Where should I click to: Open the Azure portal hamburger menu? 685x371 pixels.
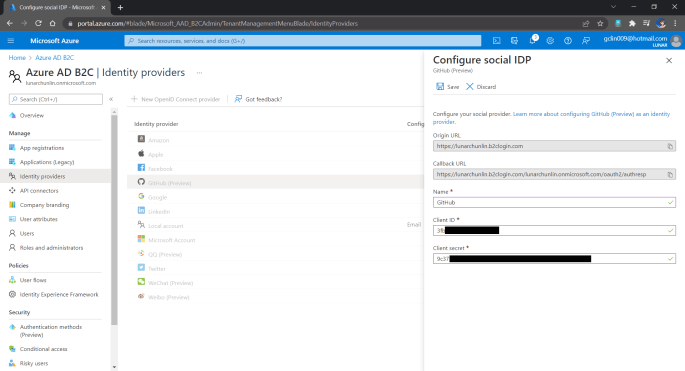click(11, 41)
